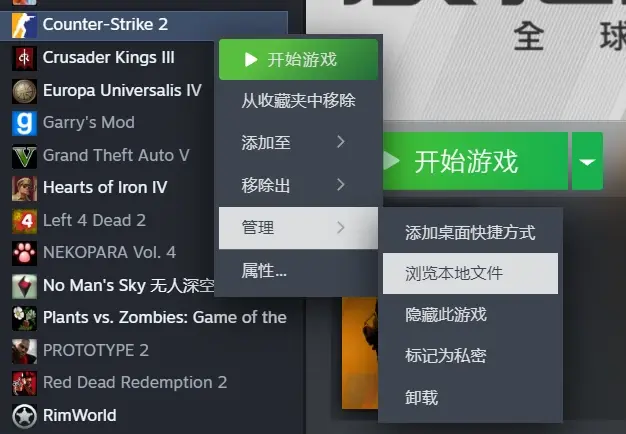
Task: Select Hearts of Iron IV in library
Action: 105,187
